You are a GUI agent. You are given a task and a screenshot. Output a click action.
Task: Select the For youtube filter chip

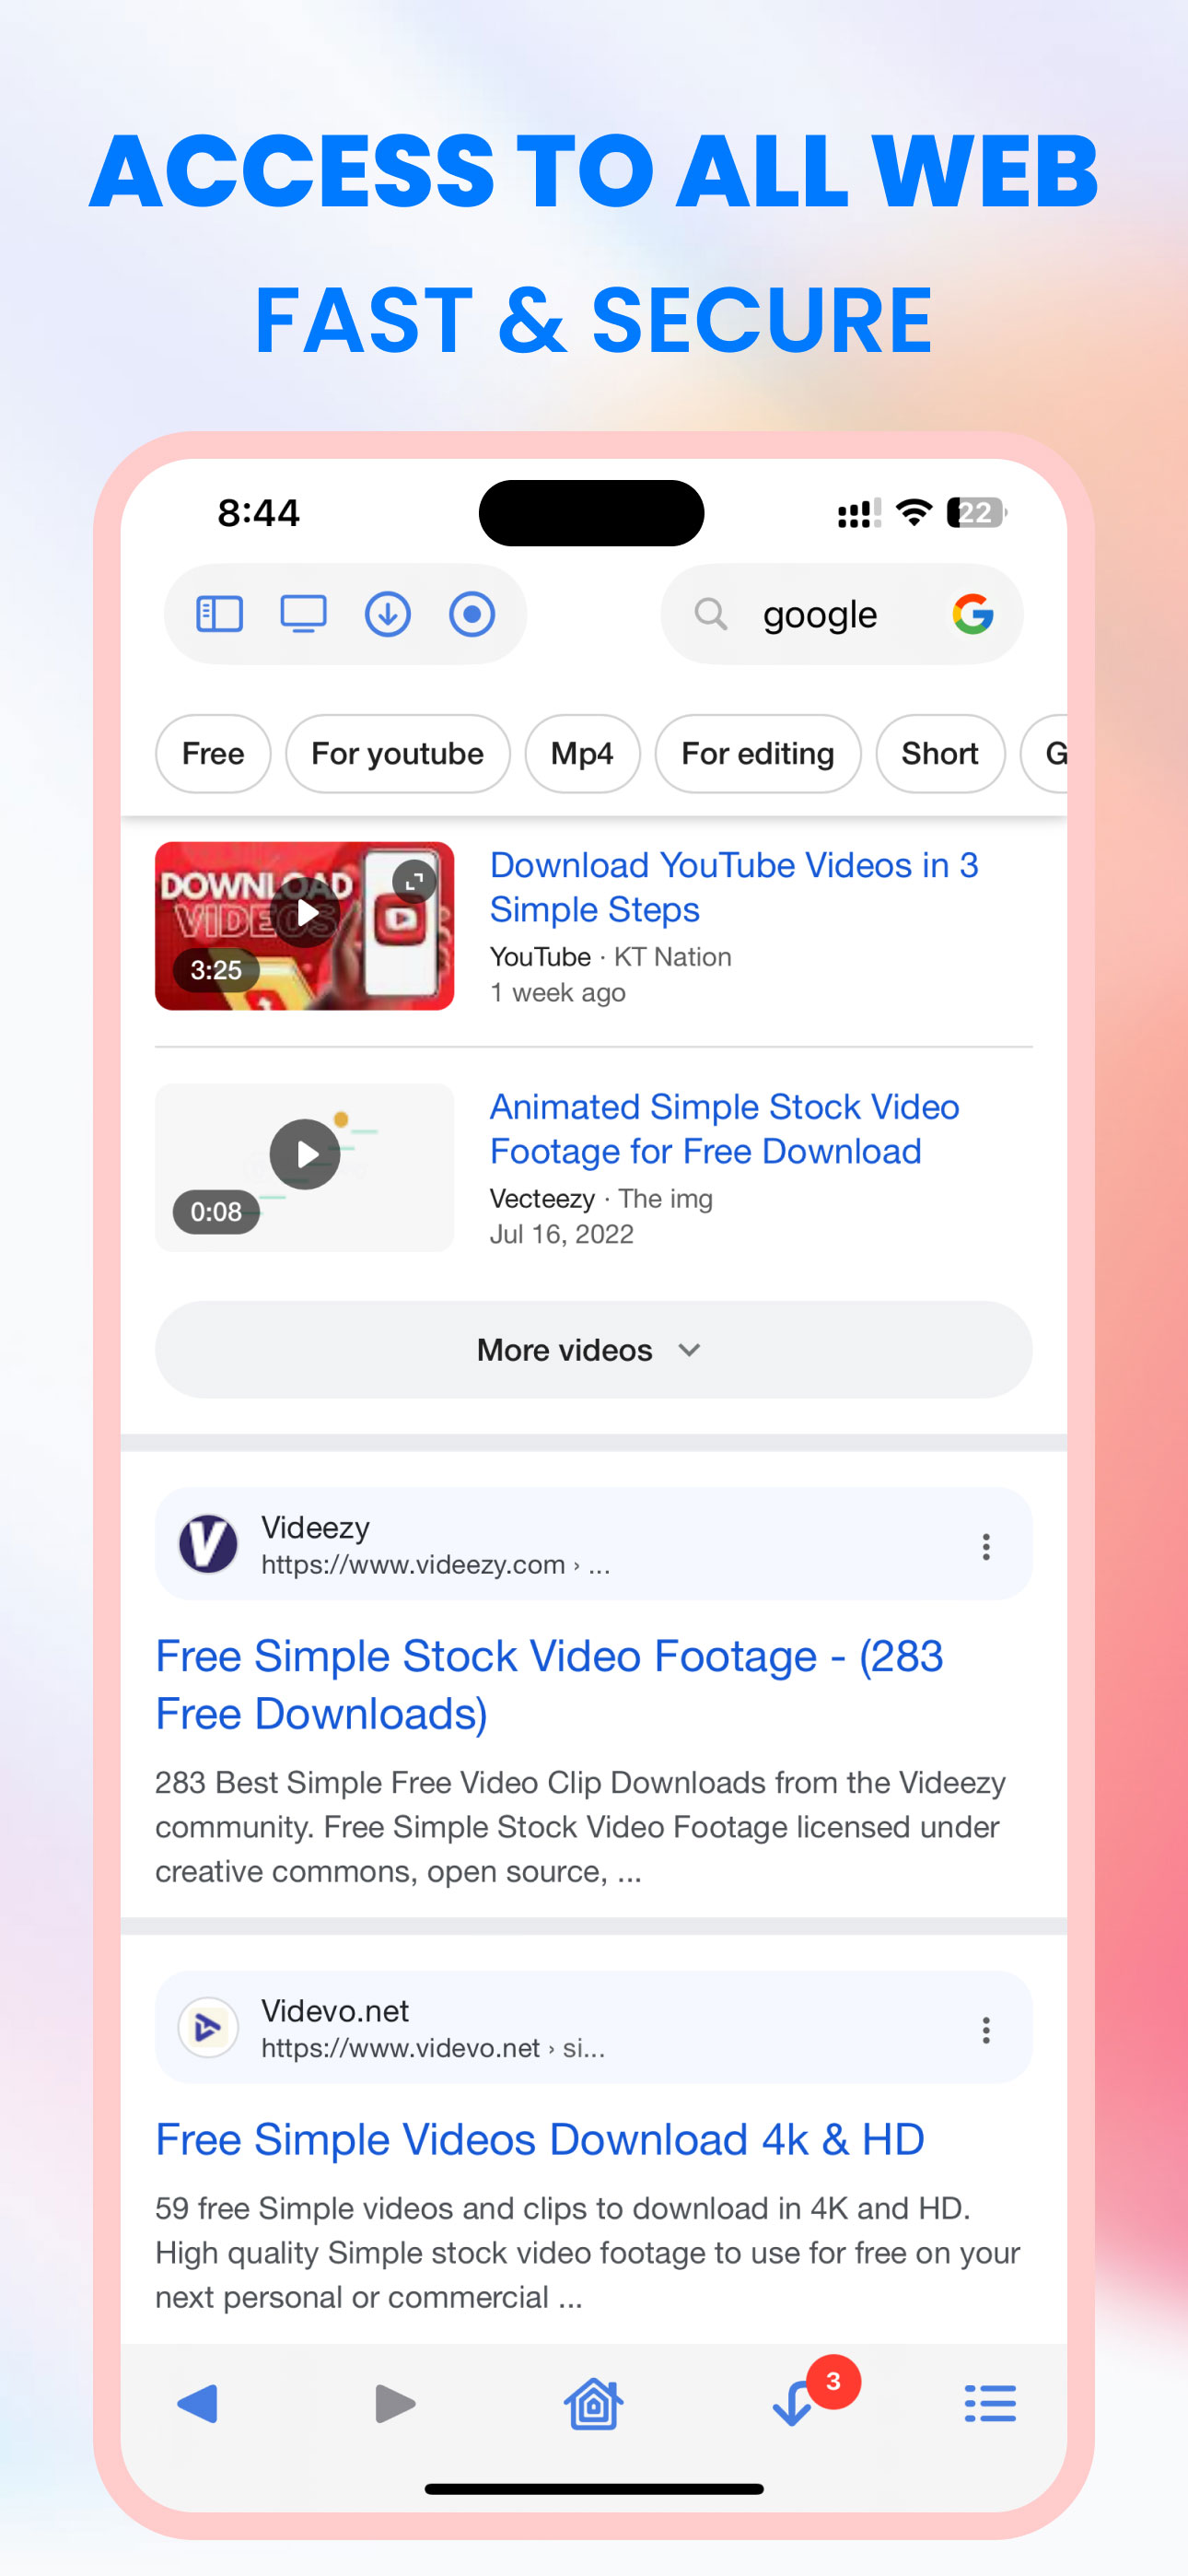click(x=397, y=754)
